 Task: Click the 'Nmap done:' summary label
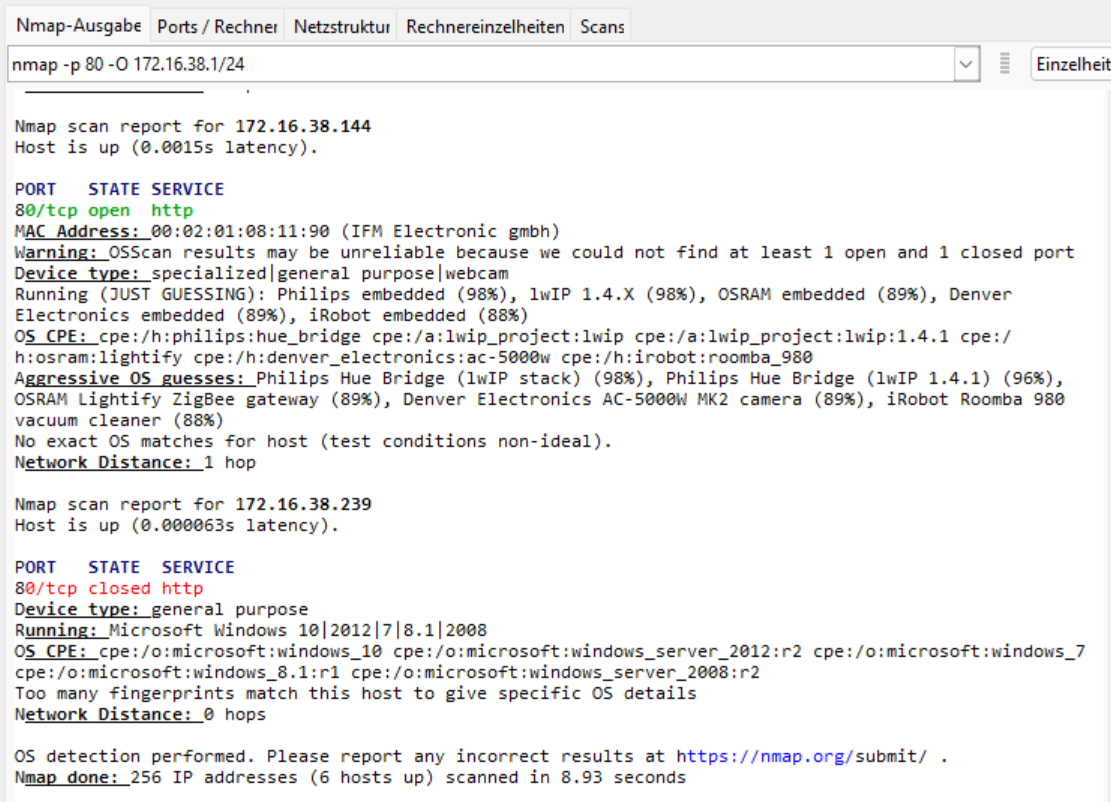coord(71,777)
